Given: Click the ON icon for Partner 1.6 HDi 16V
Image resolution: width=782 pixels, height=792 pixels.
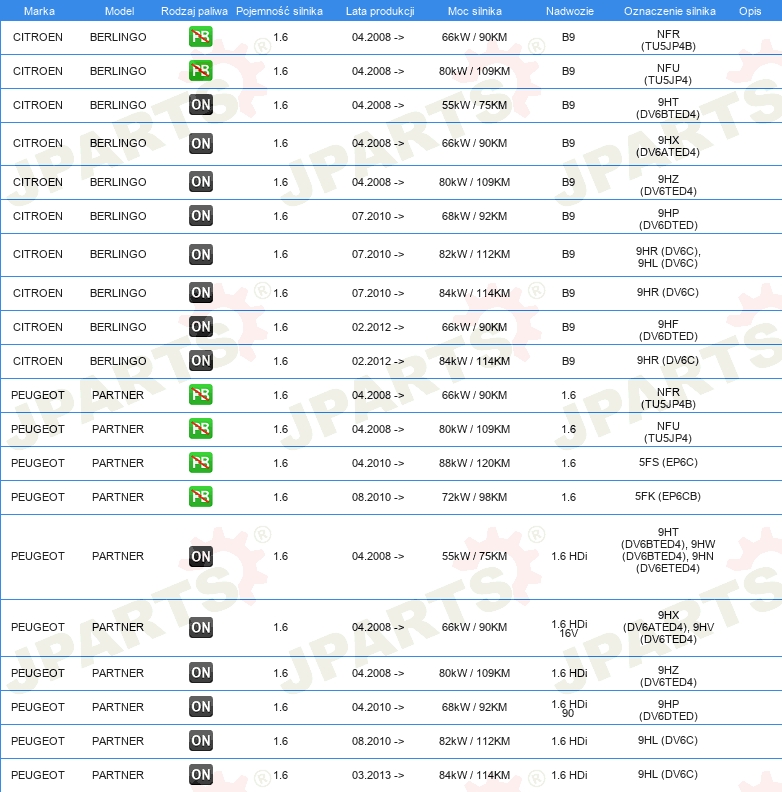Looking at the screenshot, I should (201, 627).
